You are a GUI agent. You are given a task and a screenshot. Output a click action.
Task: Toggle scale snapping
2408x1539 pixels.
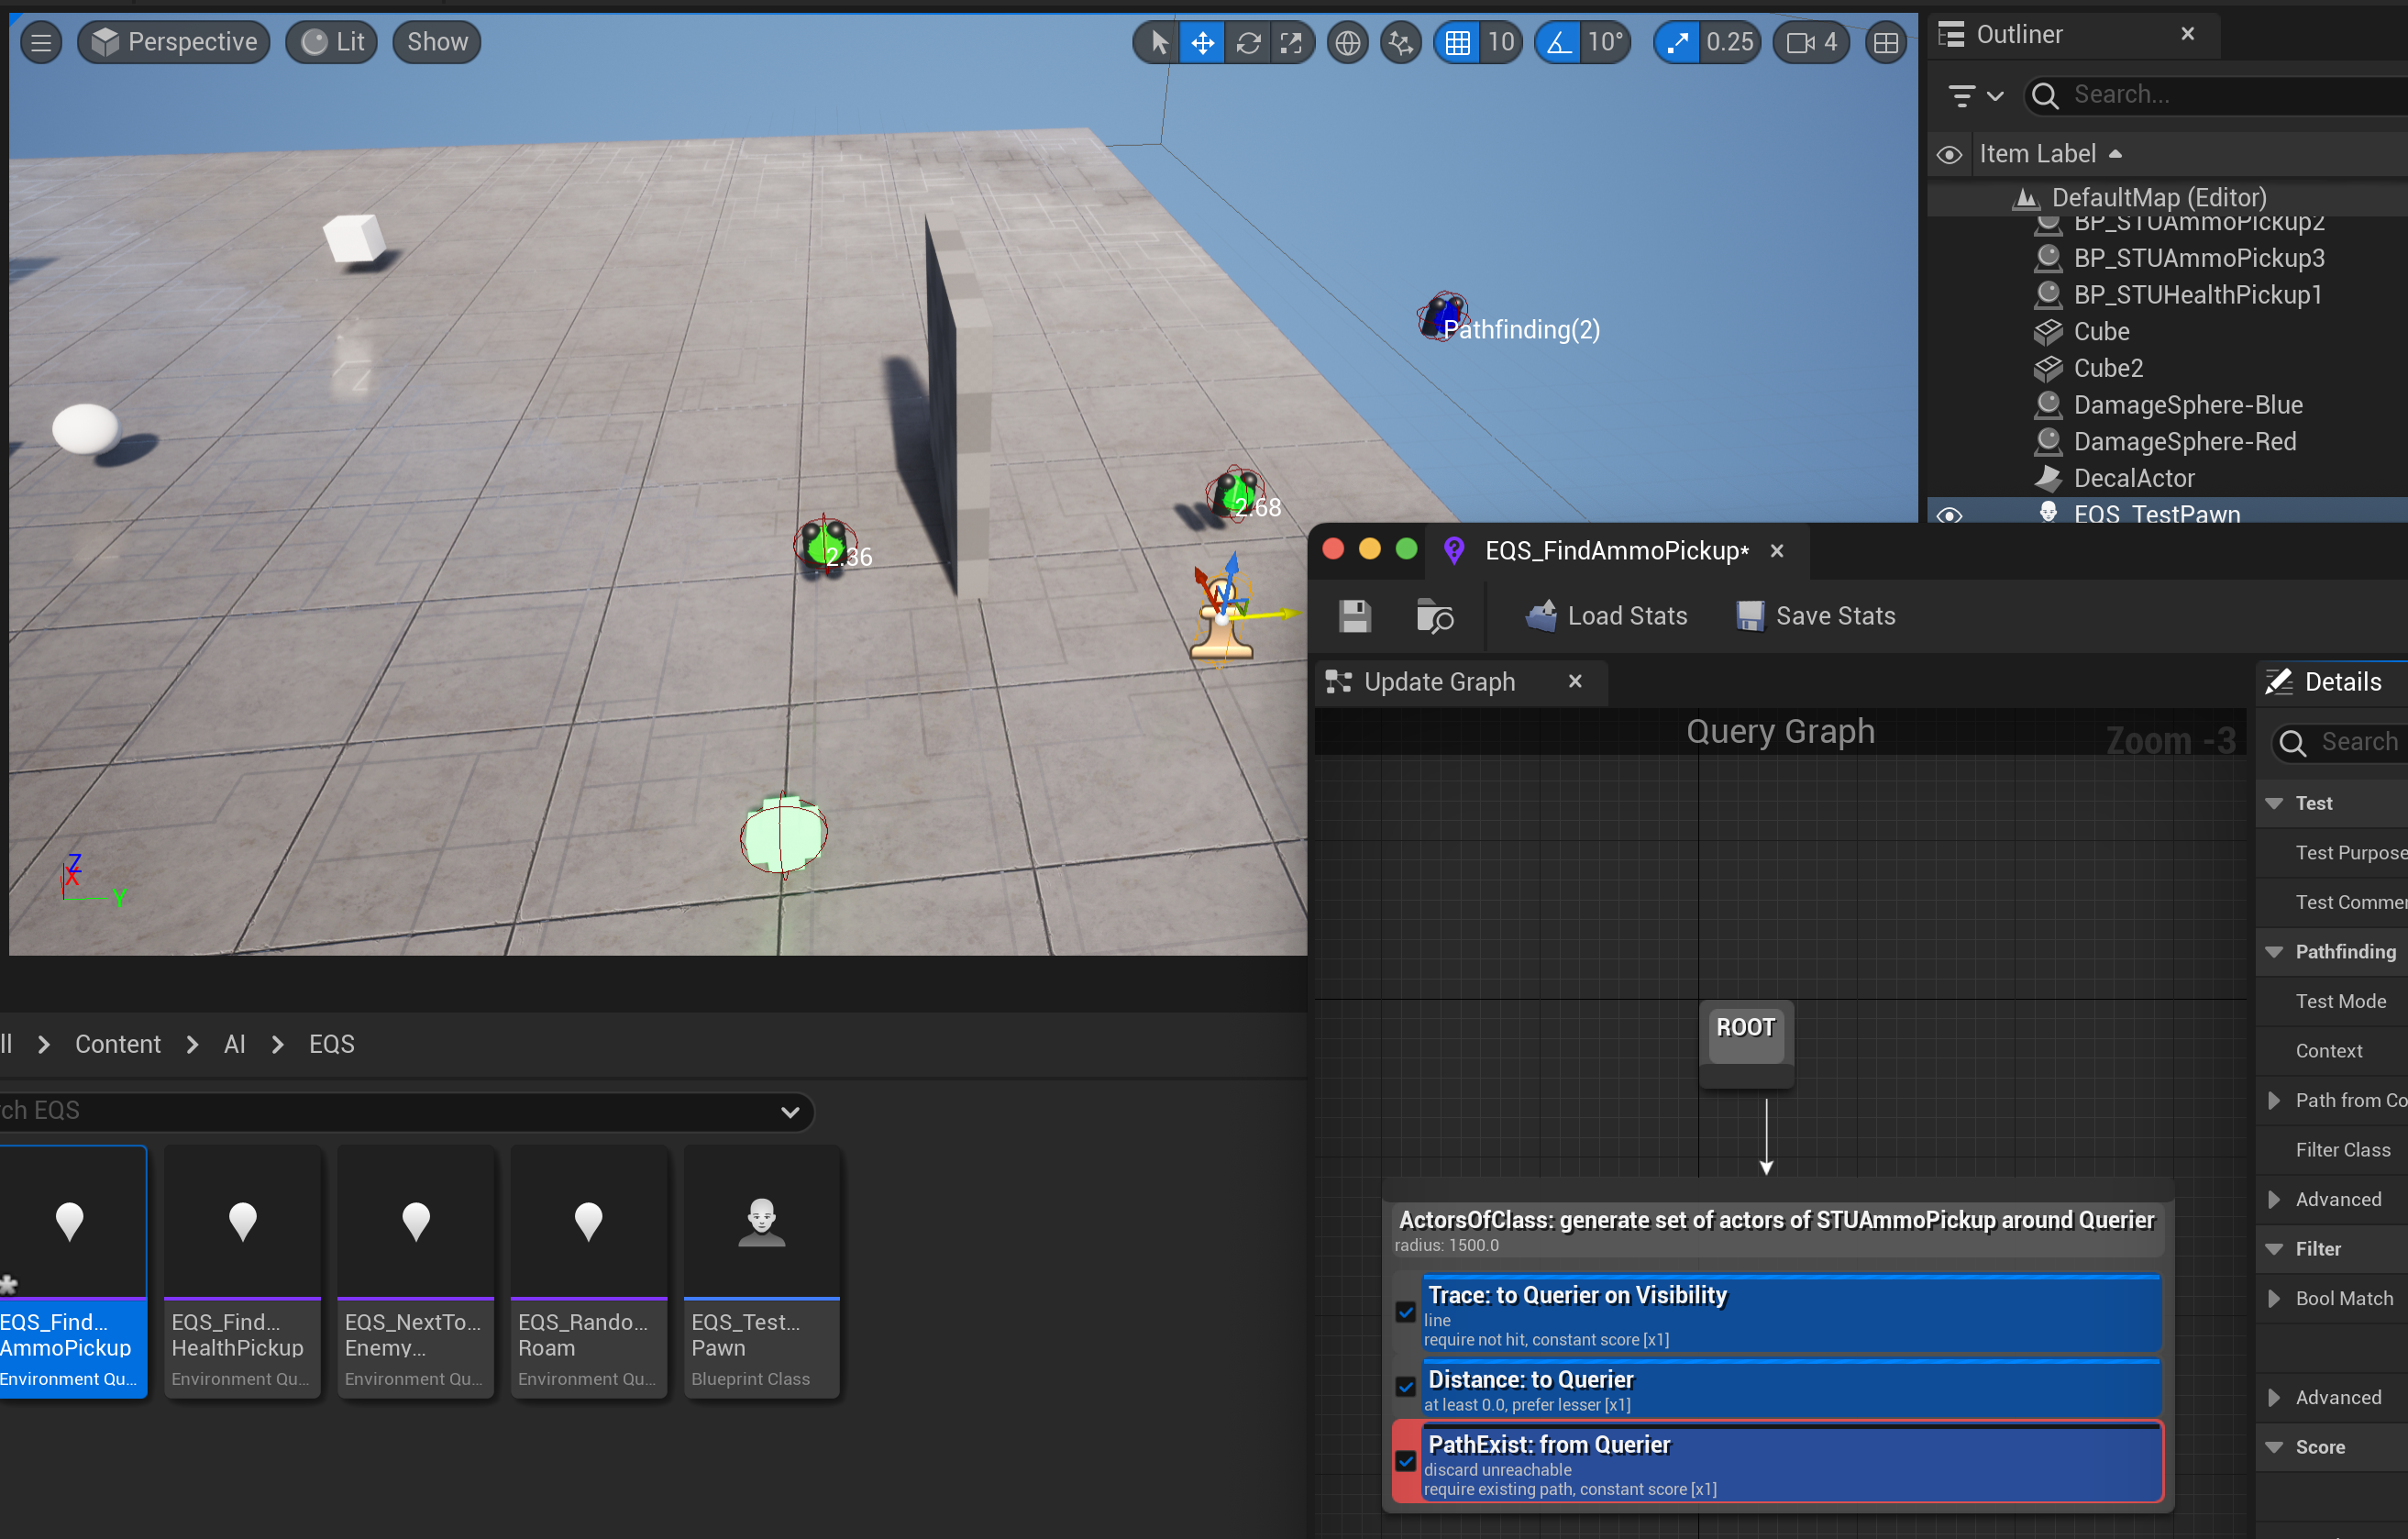click(x=1677, y=42)
